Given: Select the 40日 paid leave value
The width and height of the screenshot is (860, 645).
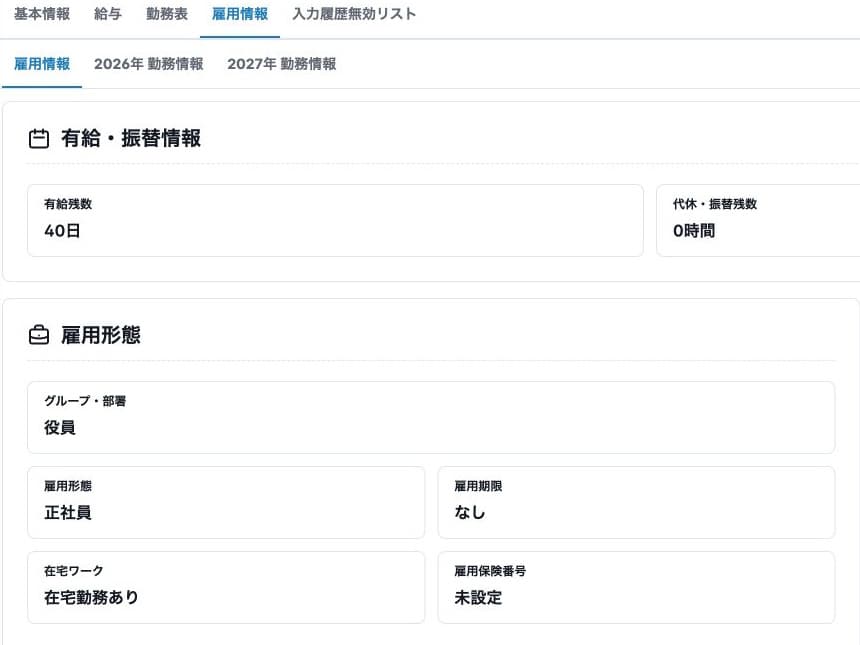Looking at the screenshot, I should [x=63, y=230].
